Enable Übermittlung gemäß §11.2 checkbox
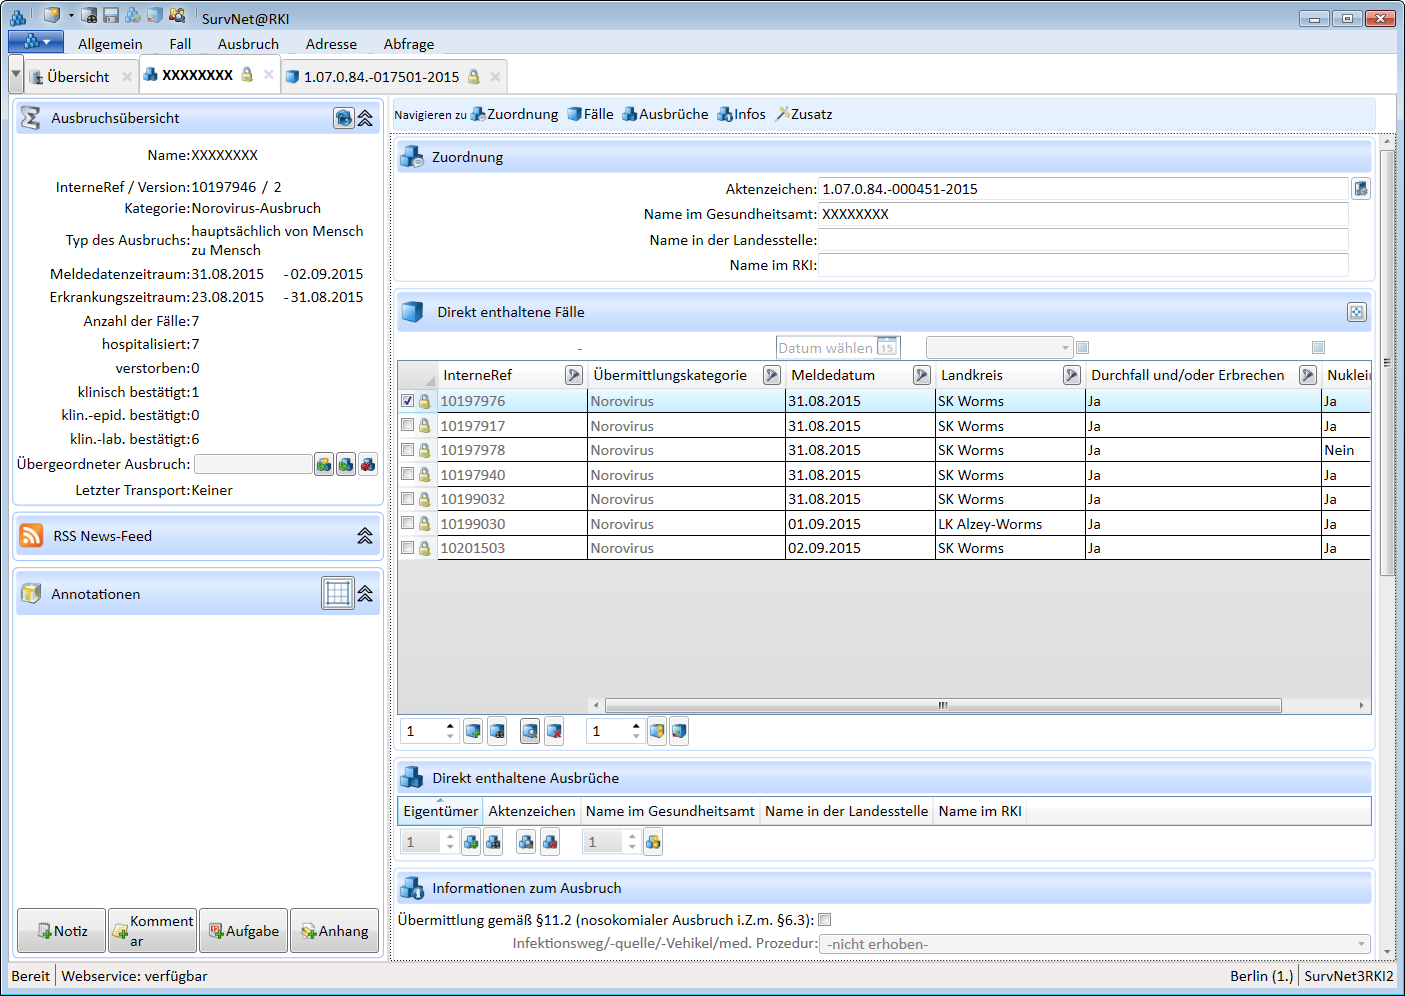The width and height of the screenshot is (1405, 996). (x=825, y=920)
